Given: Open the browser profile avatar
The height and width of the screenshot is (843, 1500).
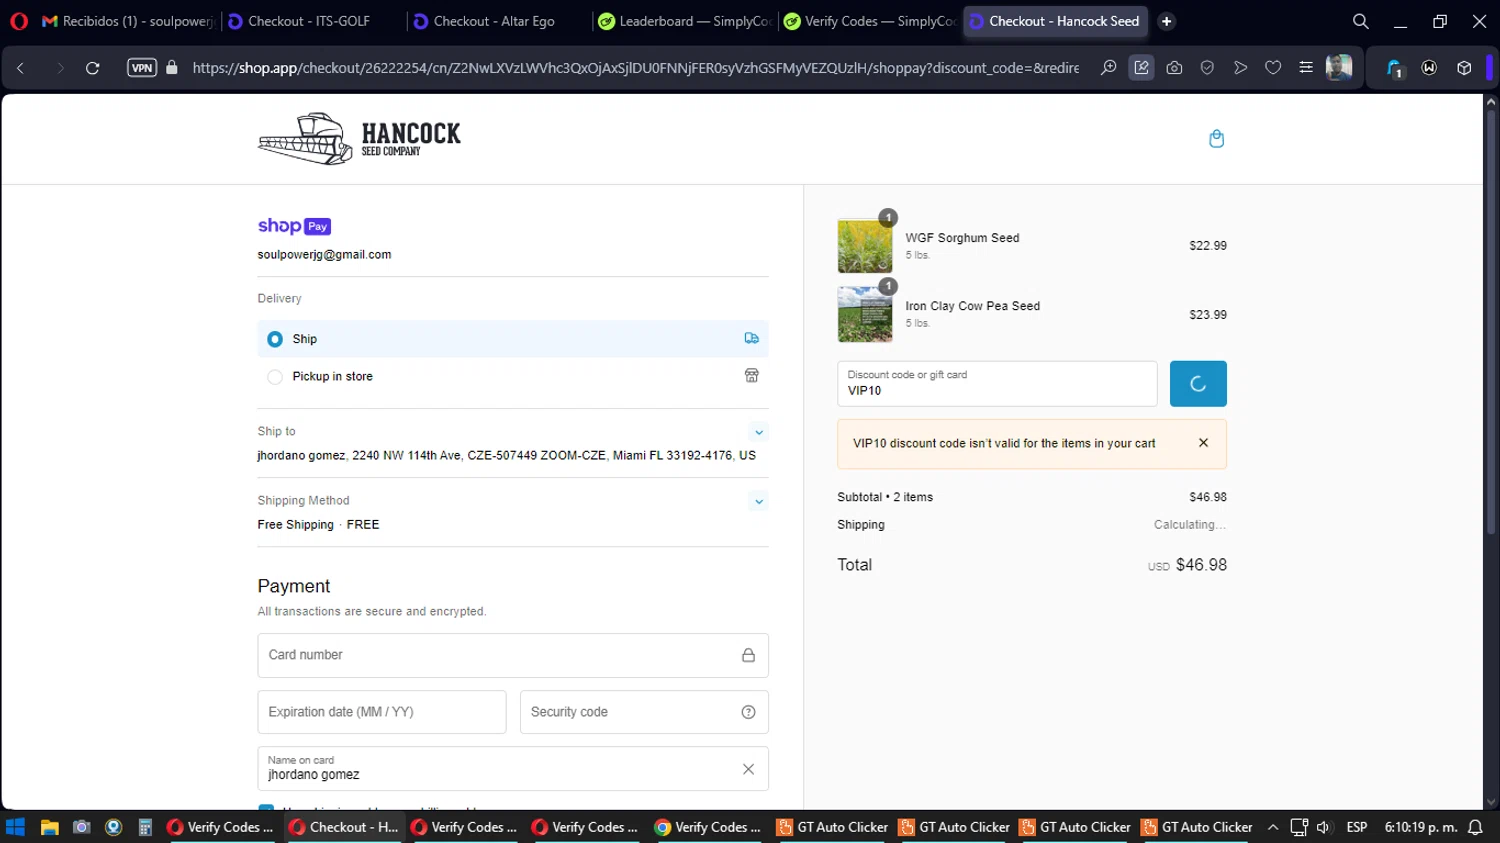Looking at the screenshot, I should click(1339, 67).
